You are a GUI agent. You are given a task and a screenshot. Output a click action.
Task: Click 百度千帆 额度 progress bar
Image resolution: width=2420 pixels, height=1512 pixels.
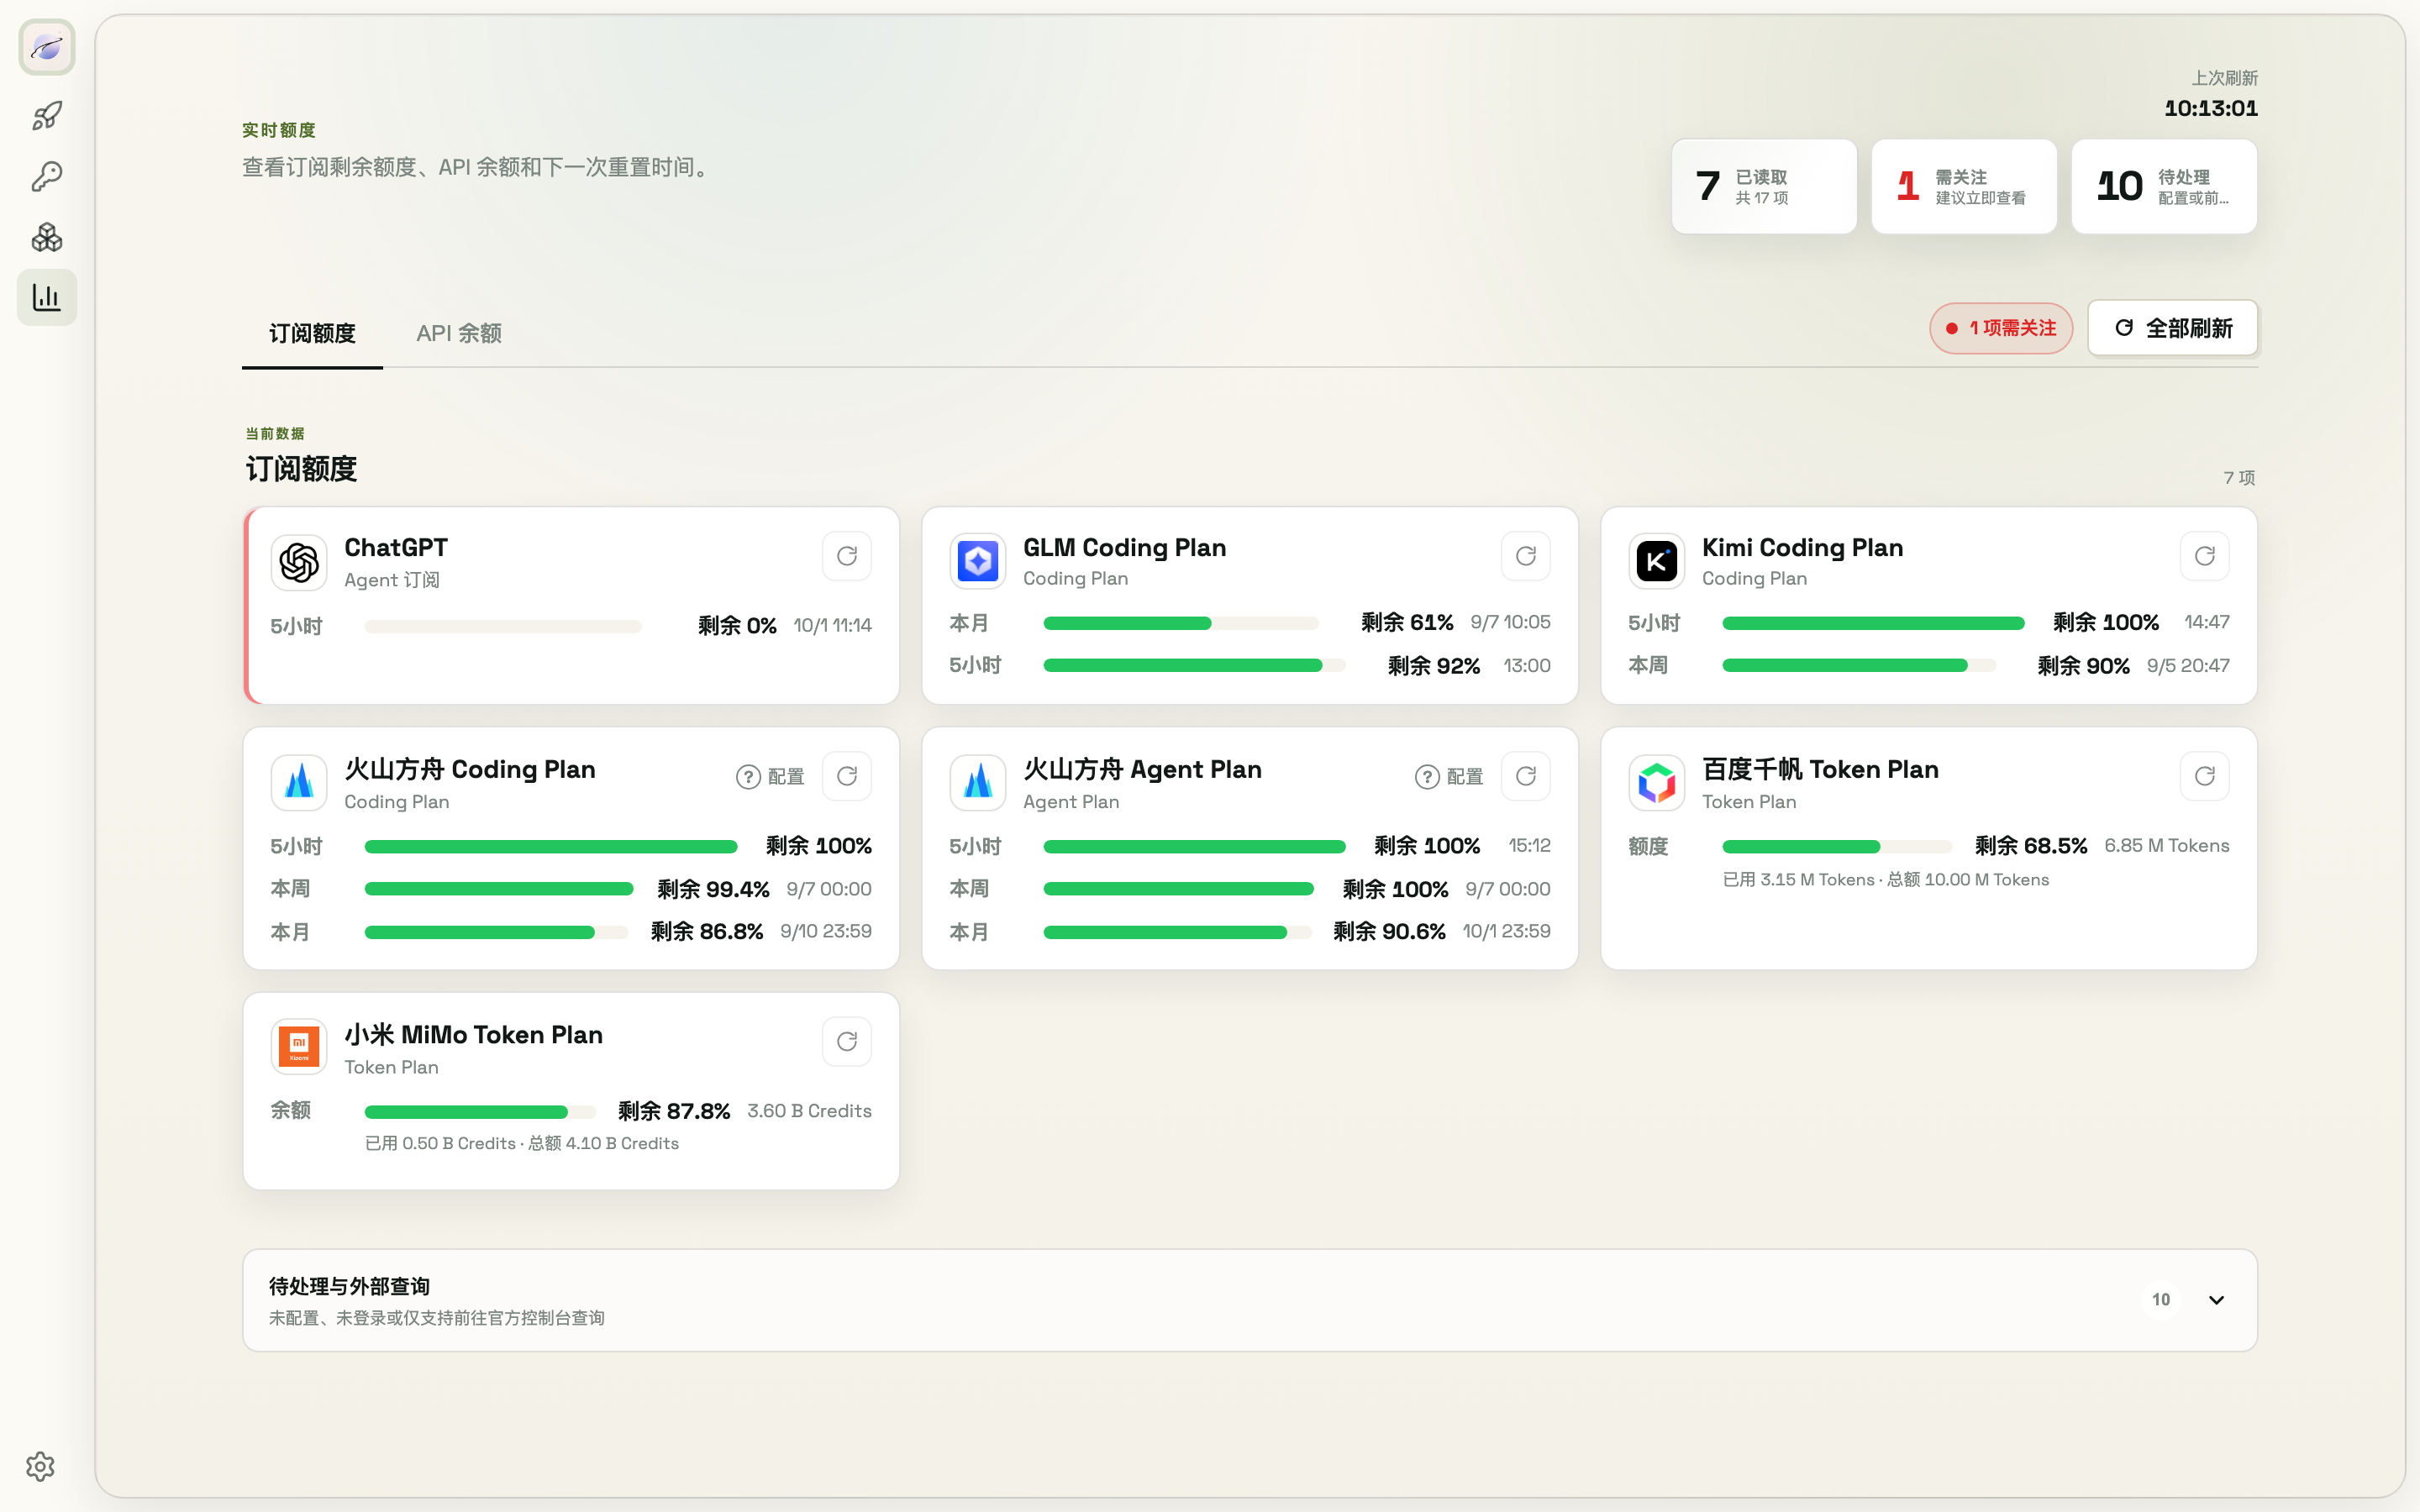tap(1837, 847)
